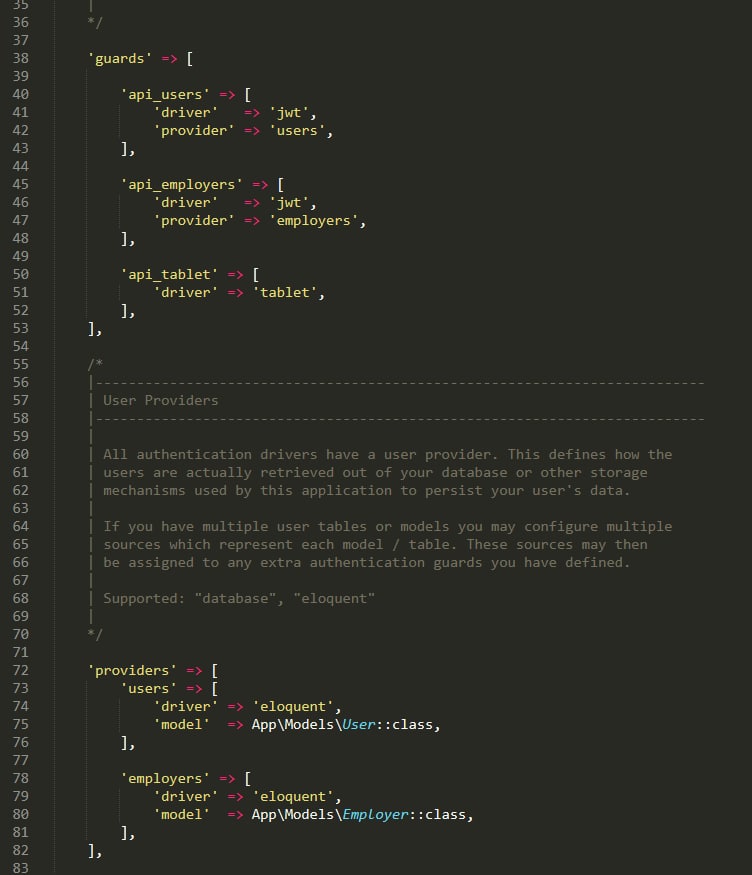Image resolution: width=752 pixels, height=875 pixels.
Task: Click 'eloquent' value on line 74
Action: [293, 706]
